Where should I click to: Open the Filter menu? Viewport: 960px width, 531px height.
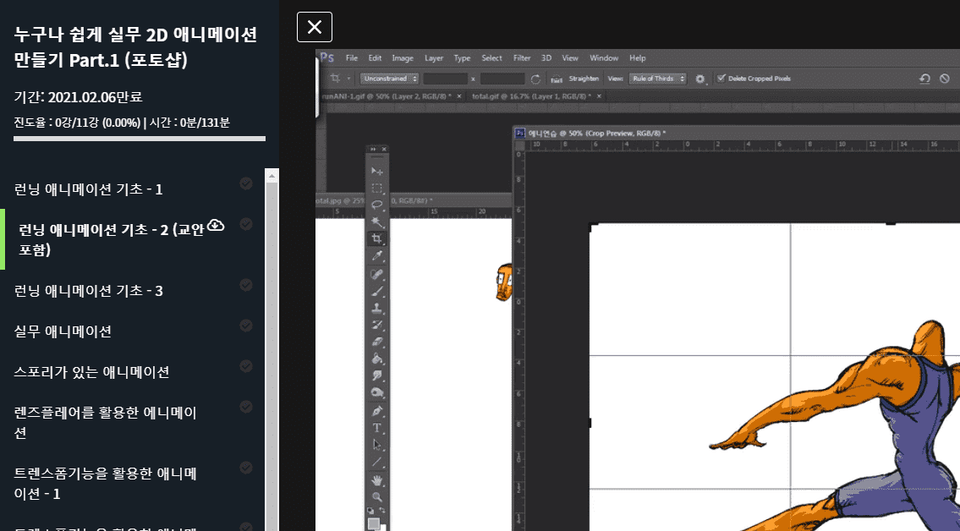coord(522,58)
